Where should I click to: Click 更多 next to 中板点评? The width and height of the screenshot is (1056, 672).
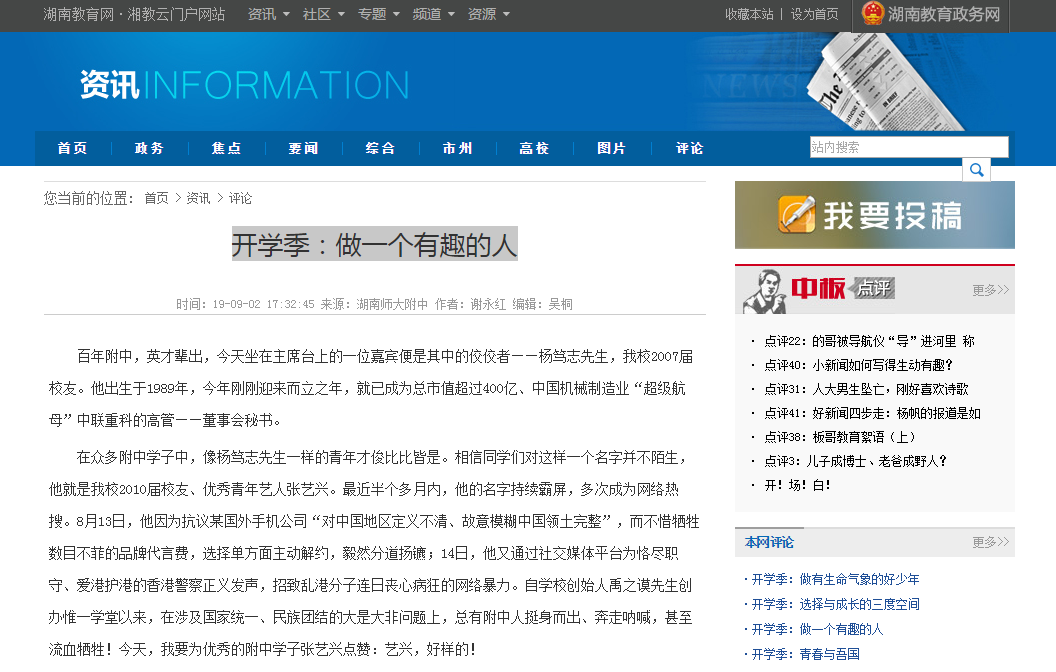pos(990,290)
